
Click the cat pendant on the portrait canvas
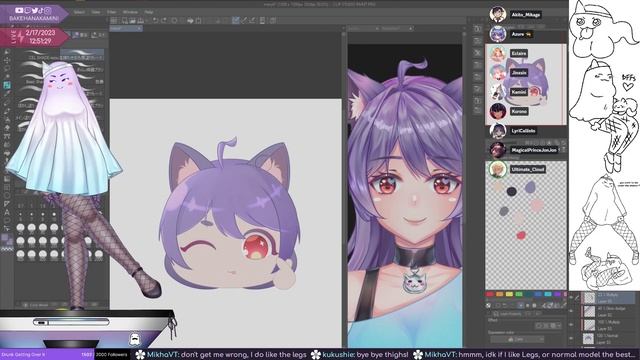[x=414, y=282]
